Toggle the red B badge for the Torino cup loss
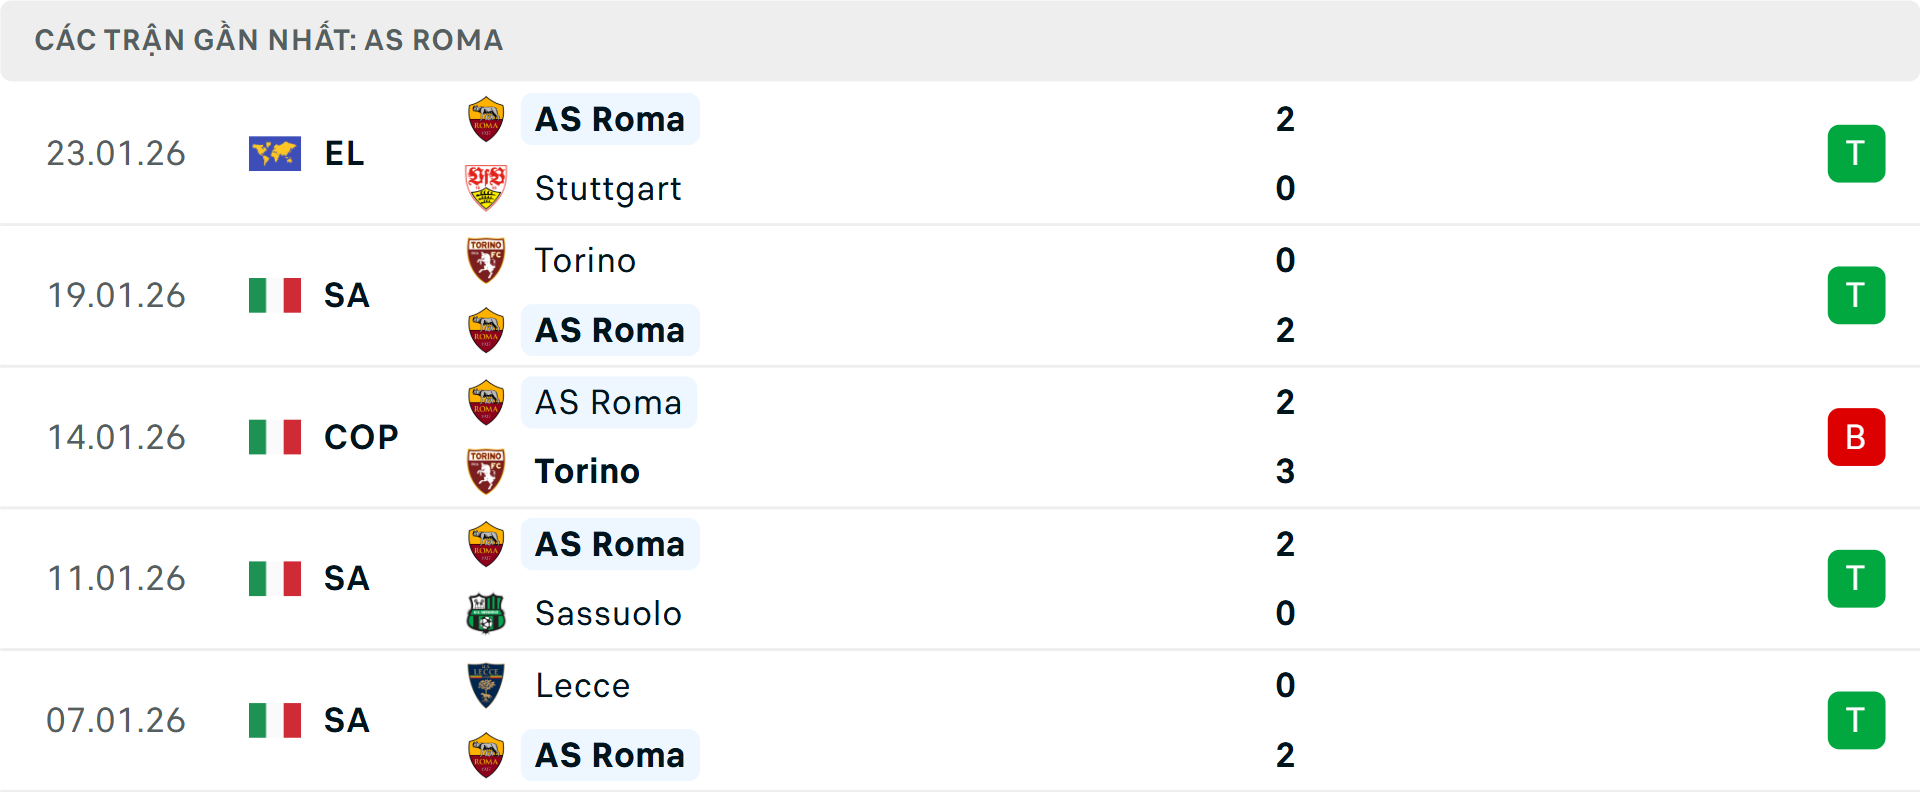Viewport: 1920px width, 792px height. (x=1856, y=436)
